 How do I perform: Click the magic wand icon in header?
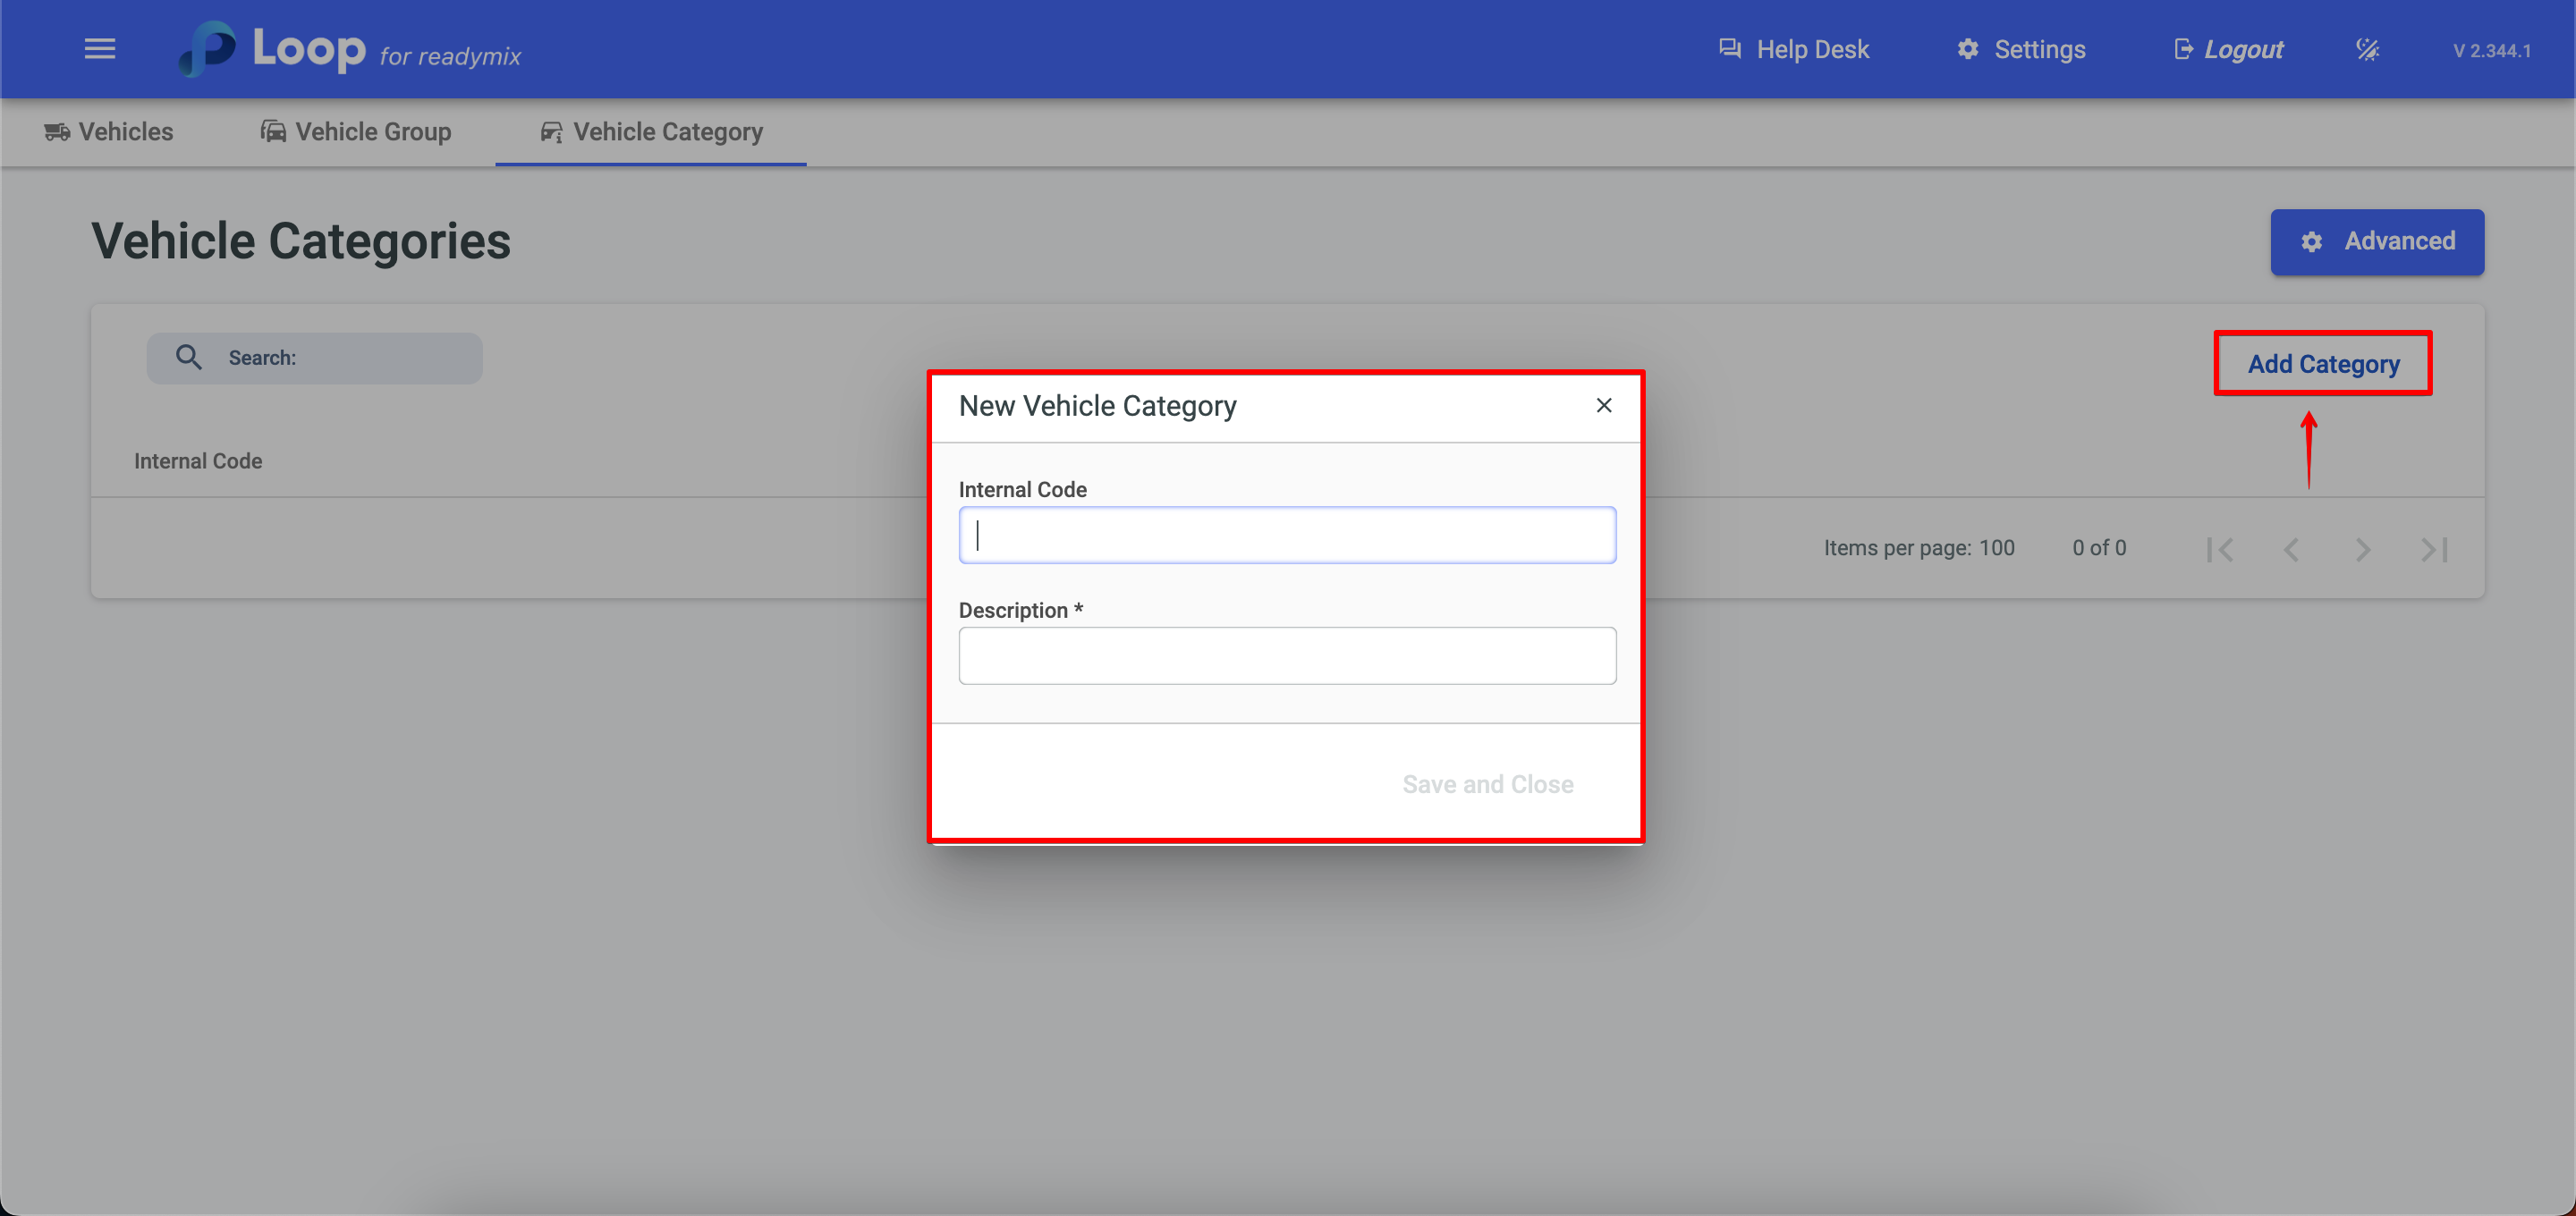pyautogui.click(x=2366, y=49)
